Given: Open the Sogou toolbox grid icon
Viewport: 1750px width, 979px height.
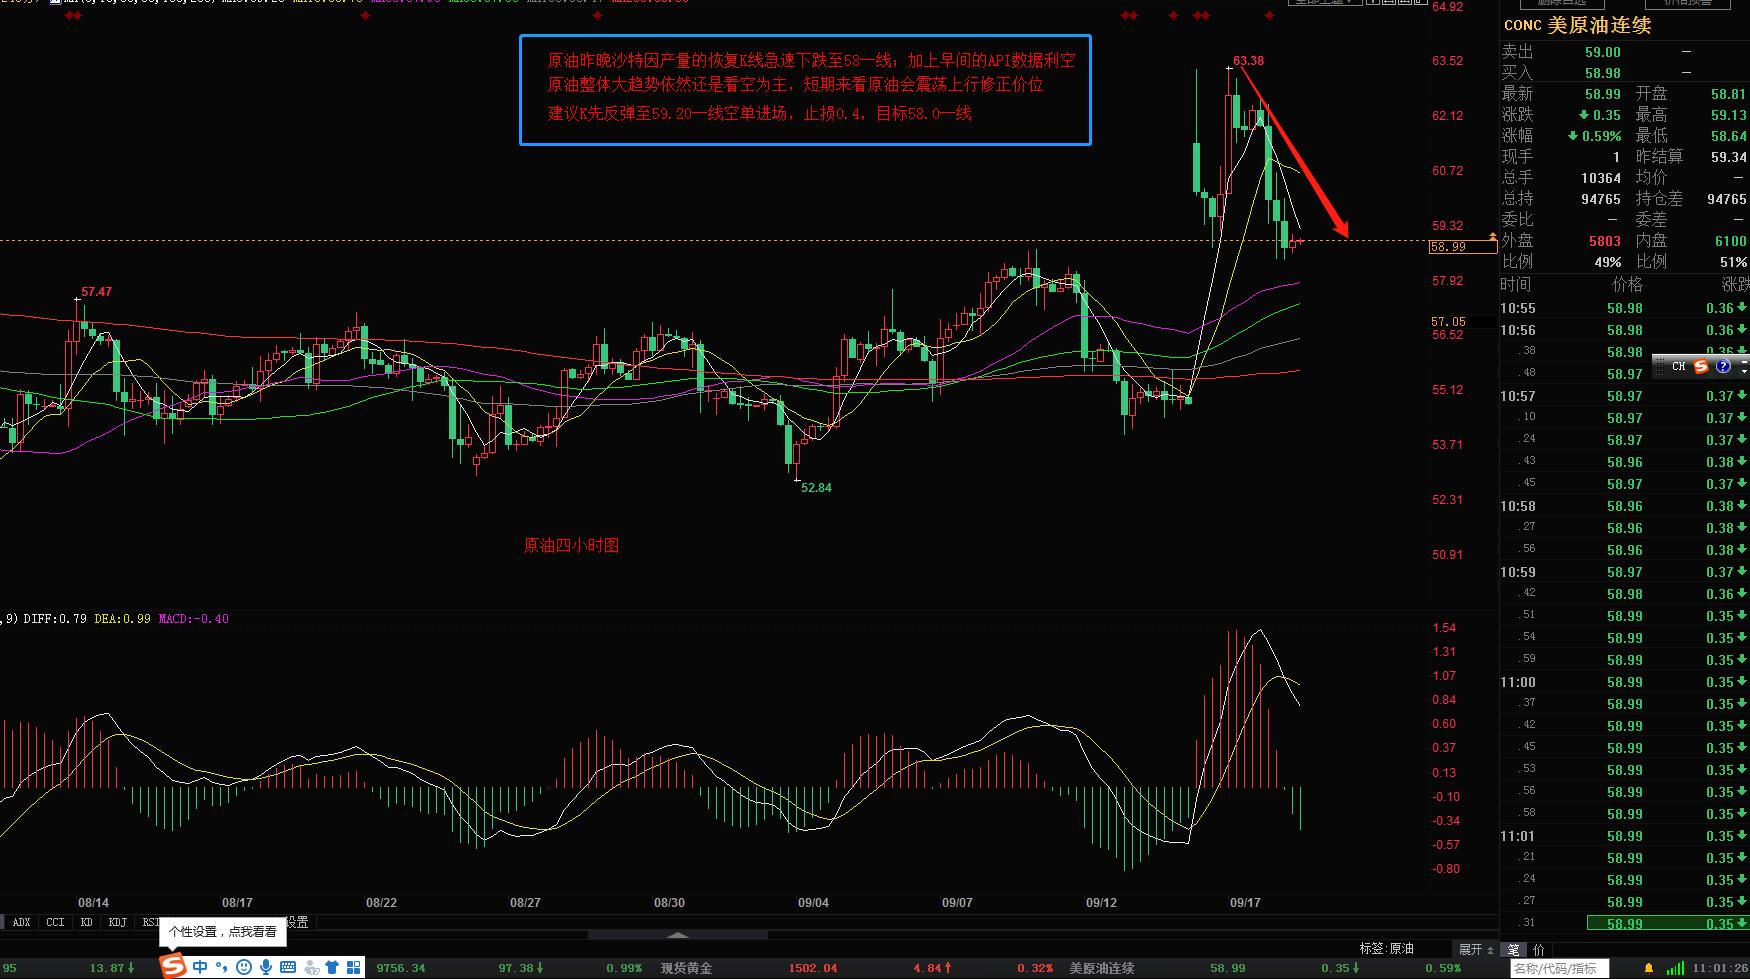Looking at the screenshot, I should point(354,967).
